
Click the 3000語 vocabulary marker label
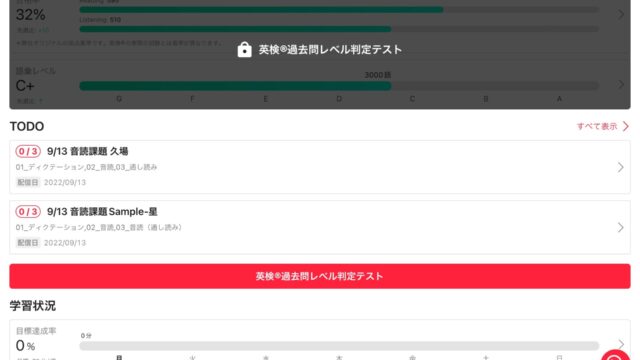[x=378, y=75]
